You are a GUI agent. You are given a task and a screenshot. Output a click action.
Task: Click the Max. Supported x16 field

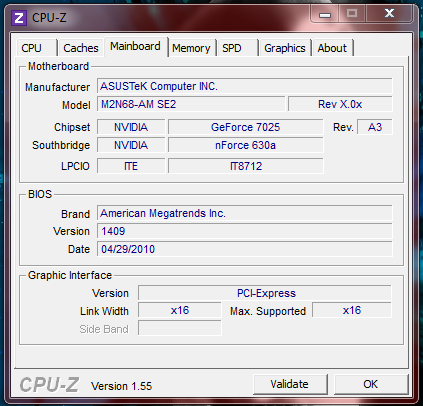[352, 310]
